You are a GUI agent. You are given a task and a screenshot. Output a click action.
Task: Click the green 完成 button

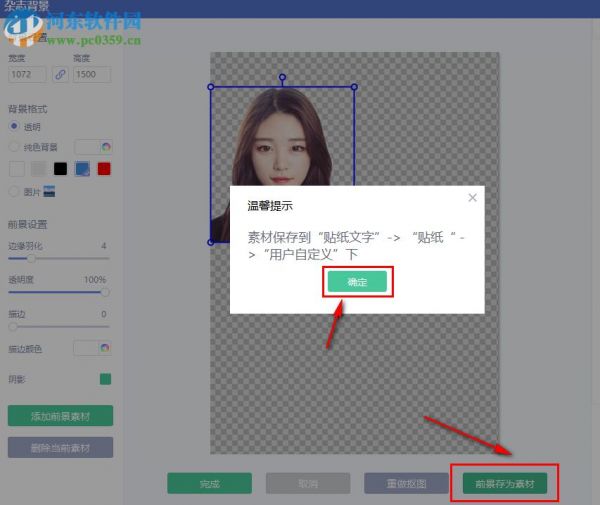click(209, 484)
